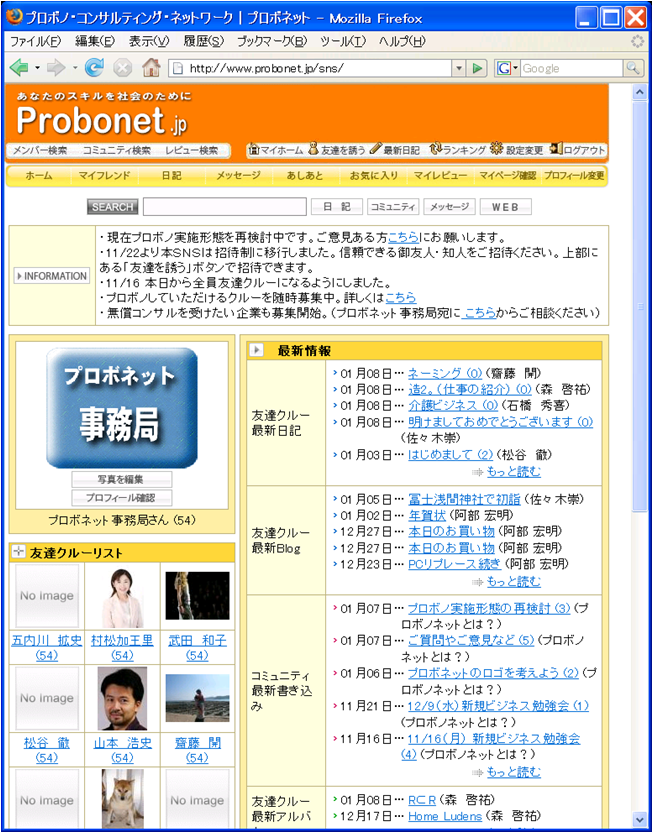
Task: Open the 履歴 menu
Action: [x=204, y=41]
